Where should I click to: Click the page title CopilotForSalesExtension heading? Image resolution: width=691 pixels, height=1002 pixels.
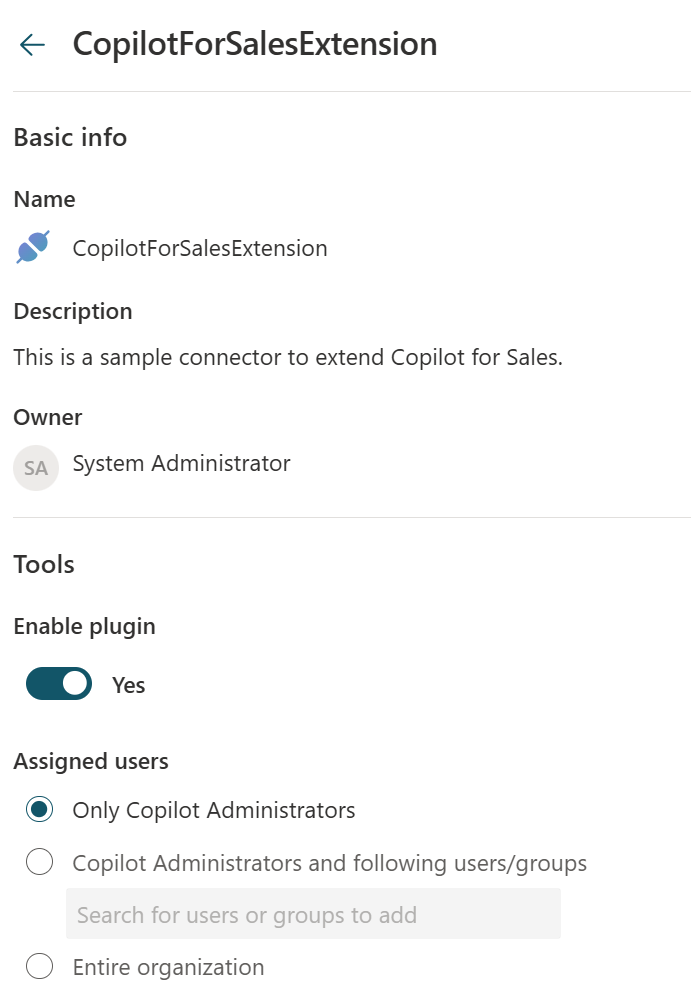point(254,45)
